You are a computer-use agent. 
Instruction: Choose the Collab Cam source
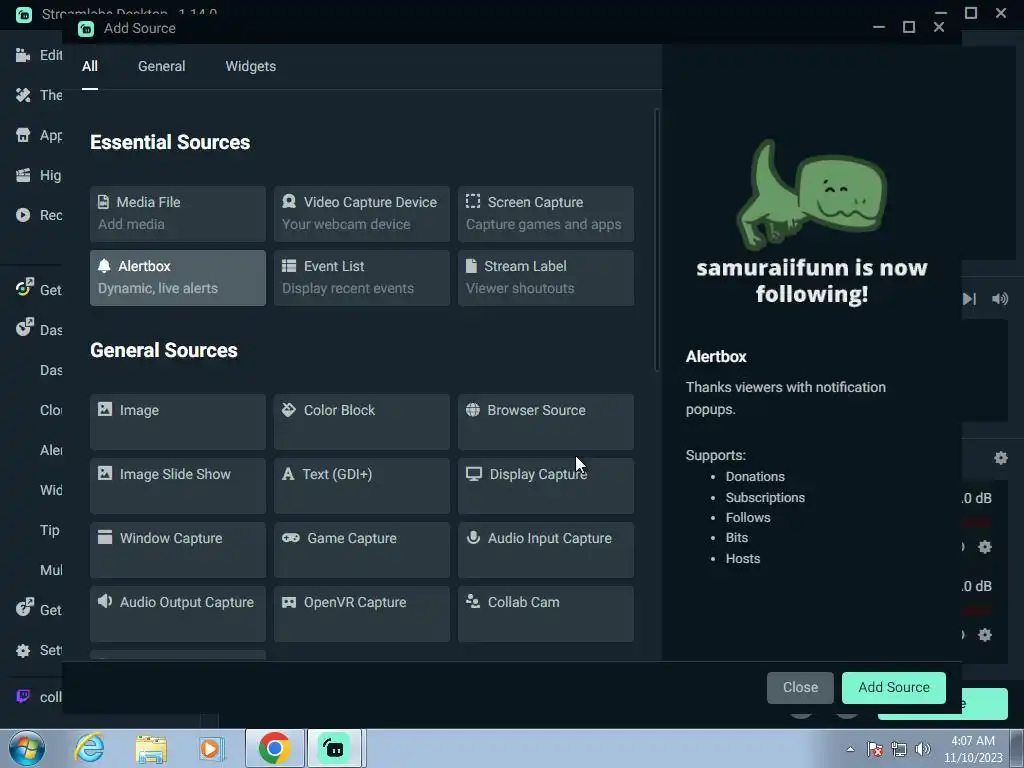(546, 614)
